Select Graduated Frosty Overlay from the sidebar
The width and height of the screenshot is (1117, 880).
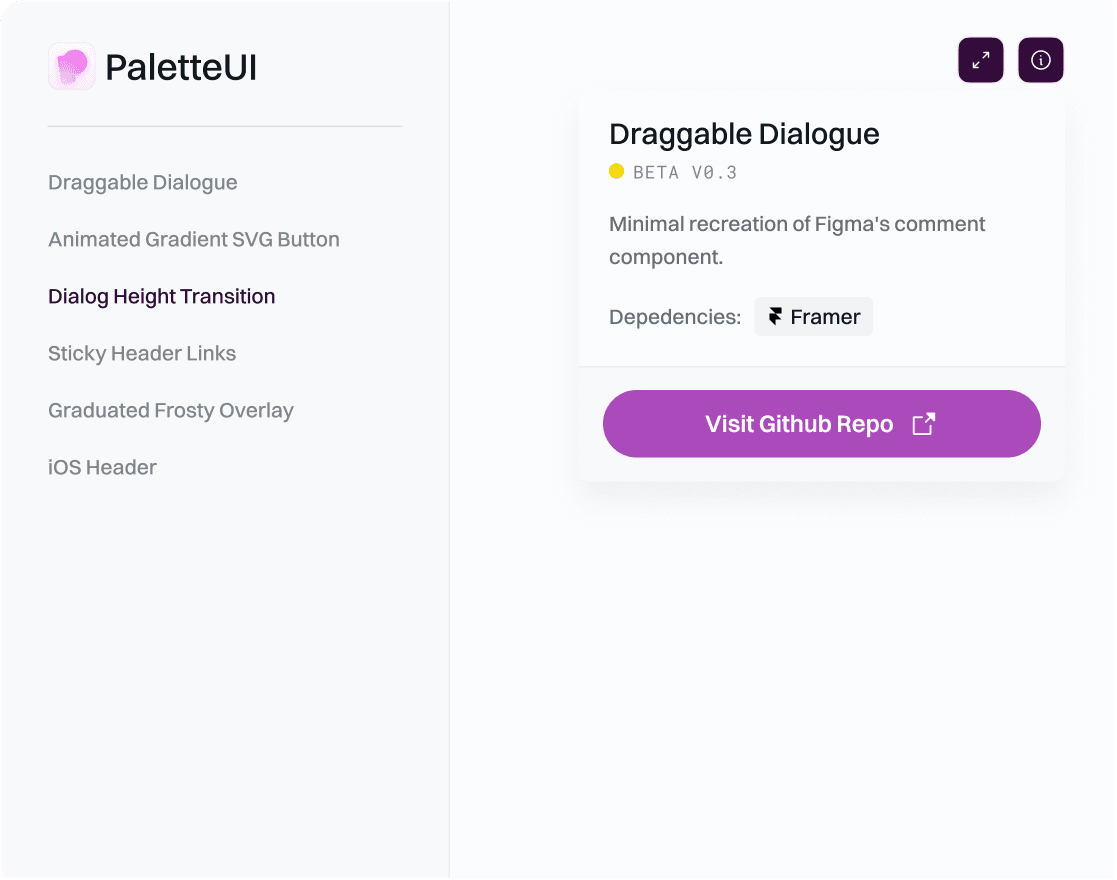click(171, 411)
